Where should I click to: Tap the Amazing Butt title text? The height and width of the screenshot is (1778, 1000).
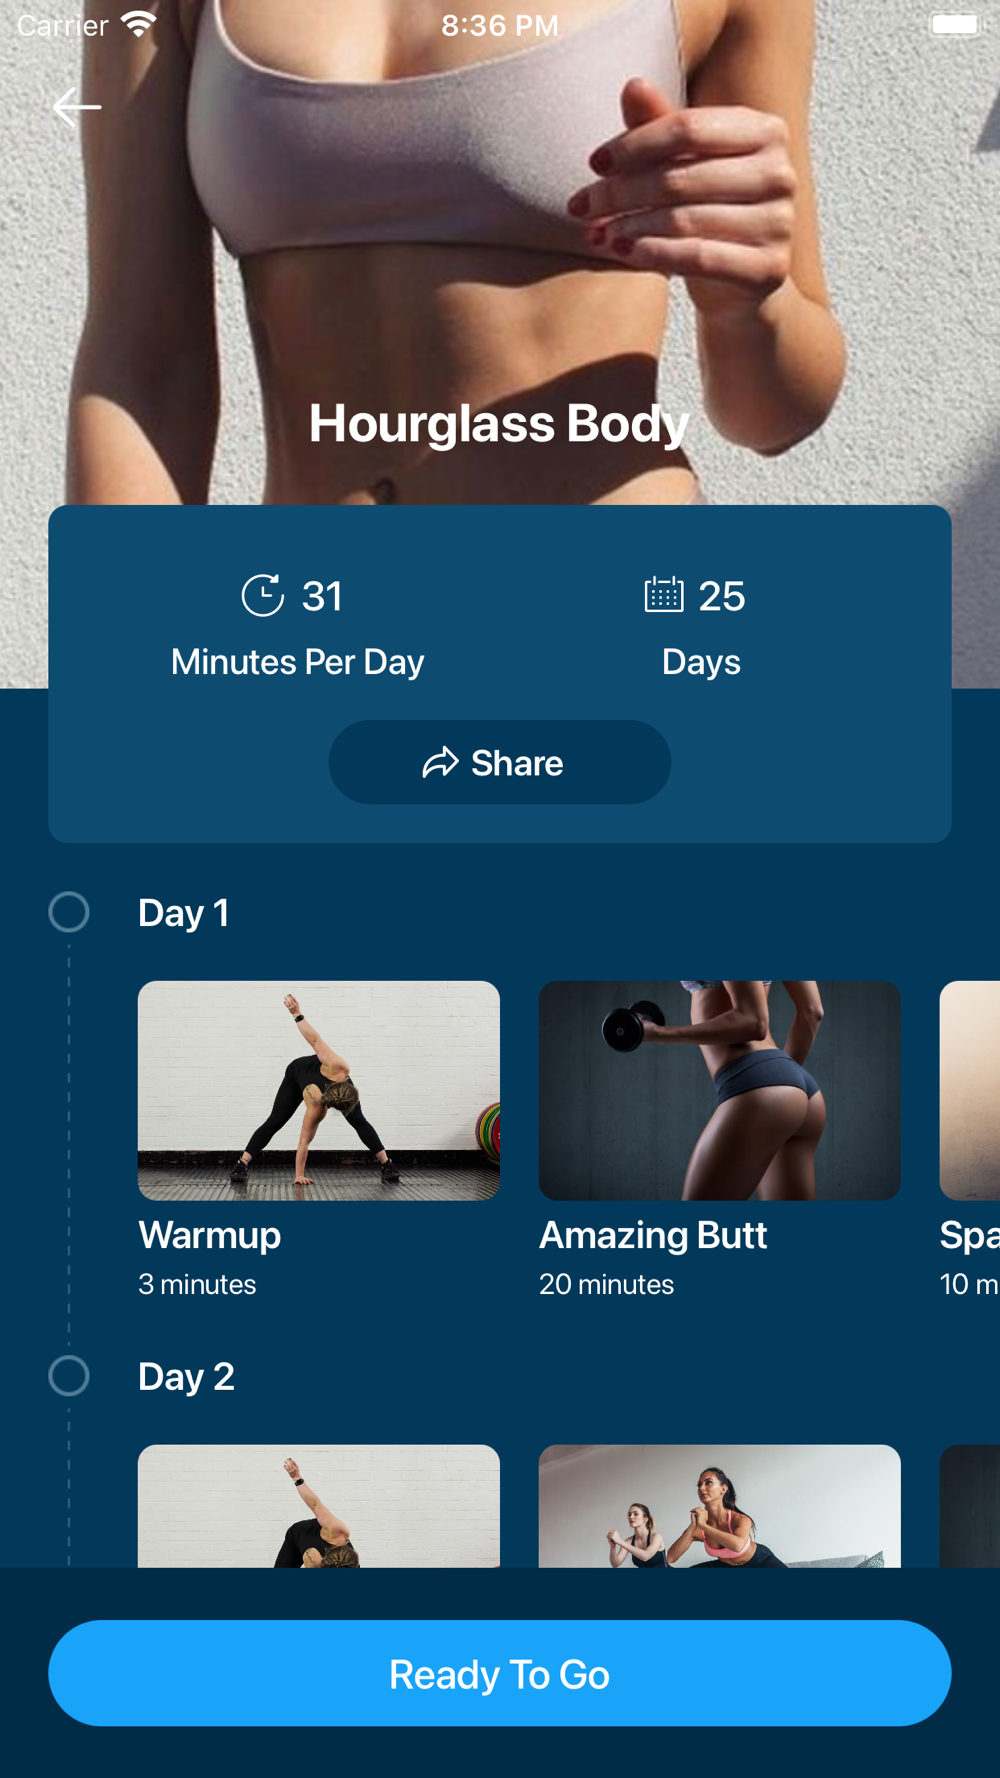click(x=653, y=1235)
